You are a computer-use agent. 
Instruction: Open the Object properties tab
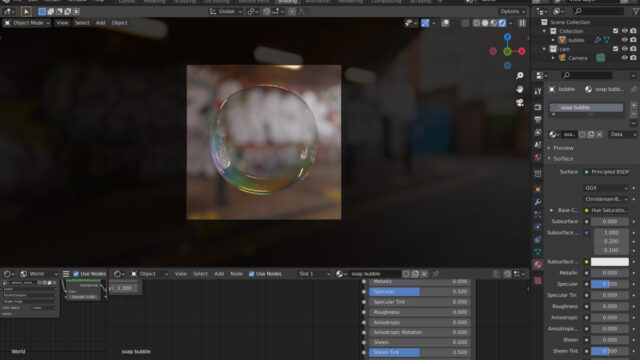tap(538, 189)
